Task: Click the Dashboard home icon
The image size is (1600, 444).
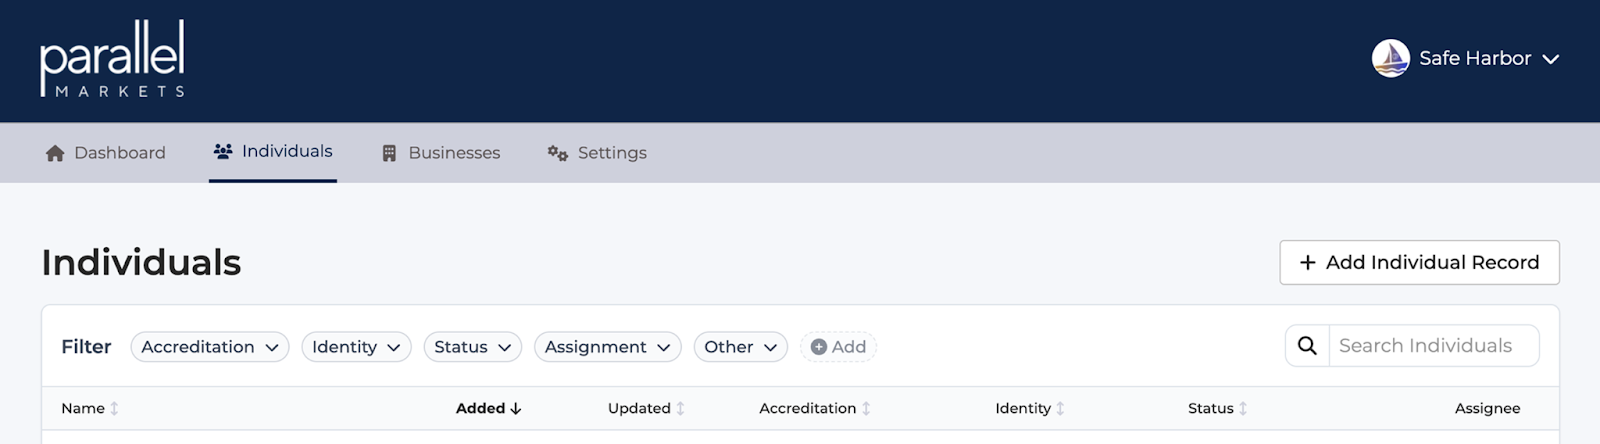Action: [x=55, y=153]
